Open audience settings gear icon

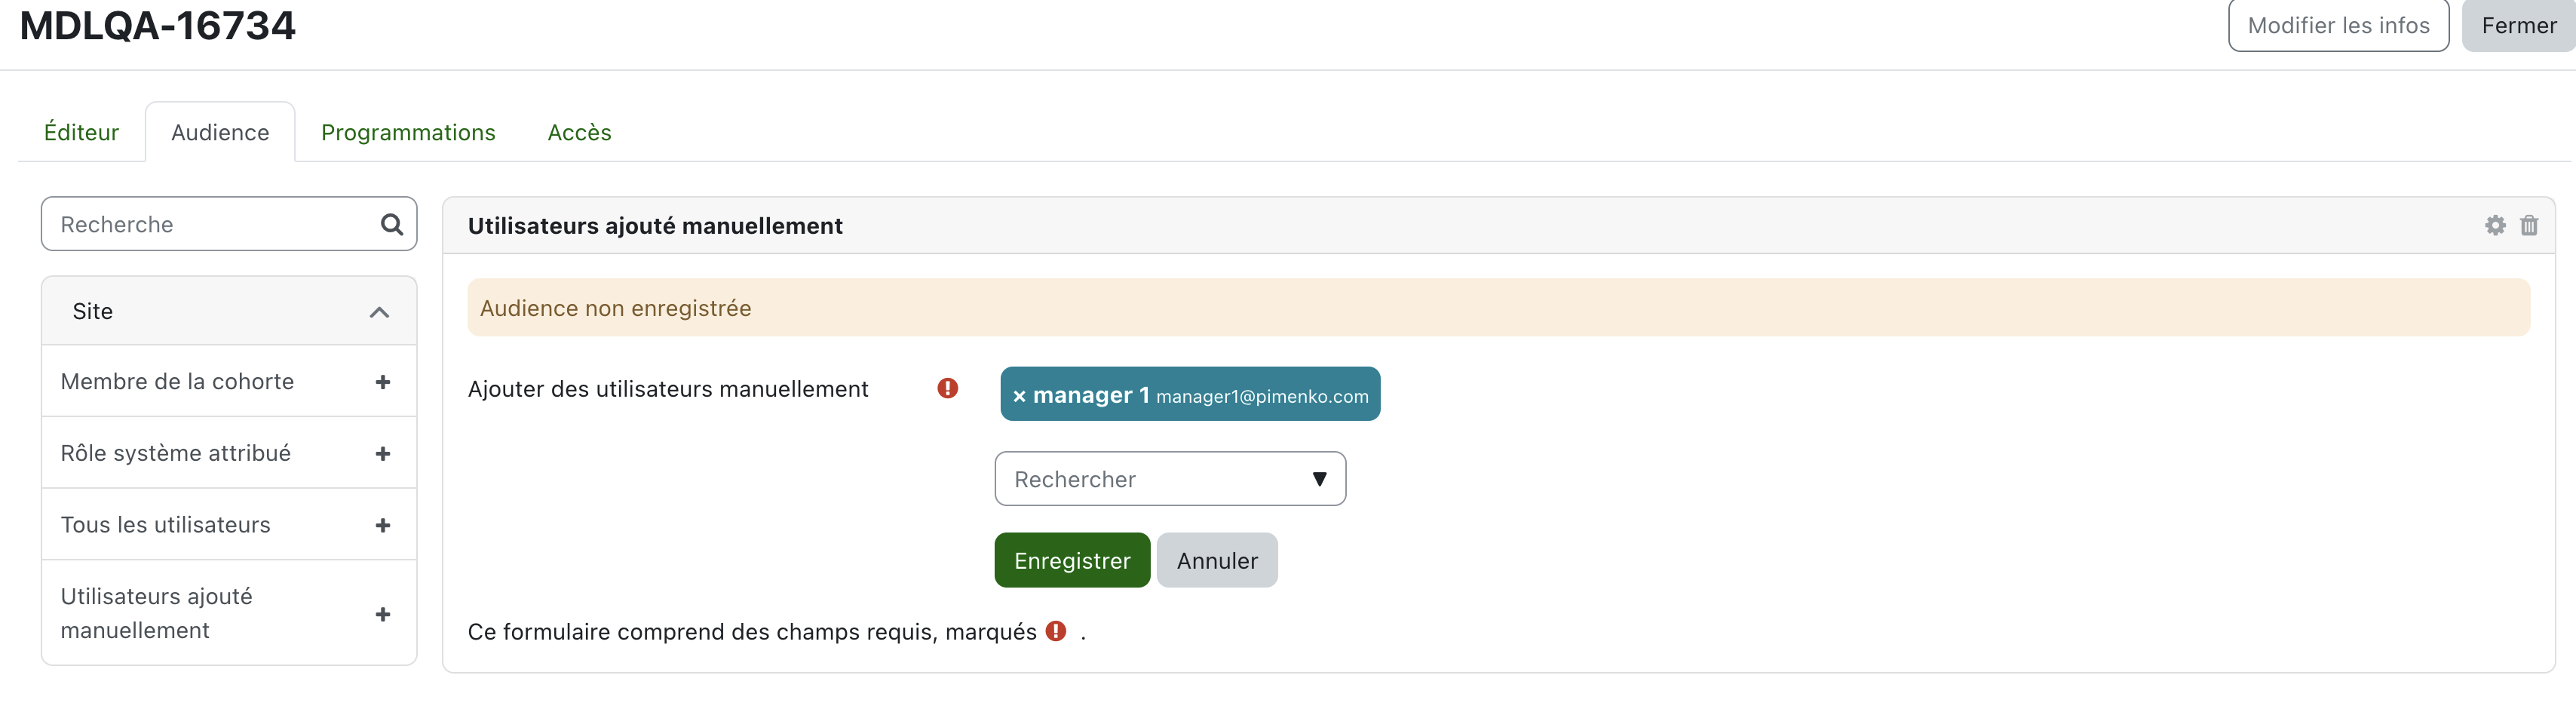tap(2495, 225)
